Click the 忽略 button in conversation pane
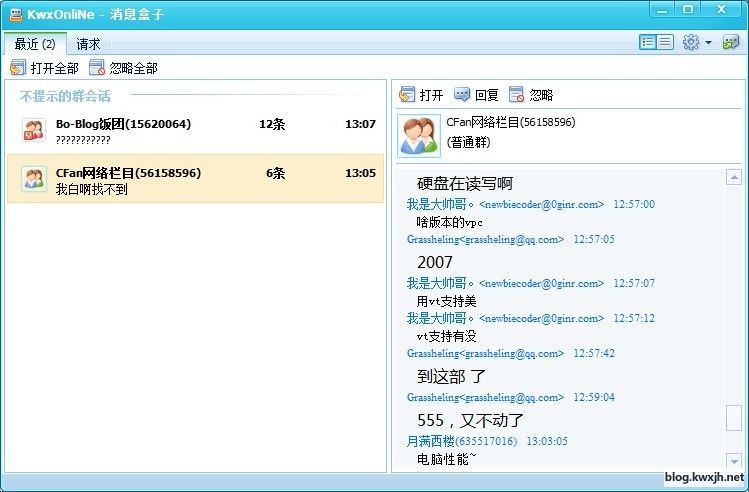The width and height of the screenshot is (749, 492). click(x=531, y=95)
